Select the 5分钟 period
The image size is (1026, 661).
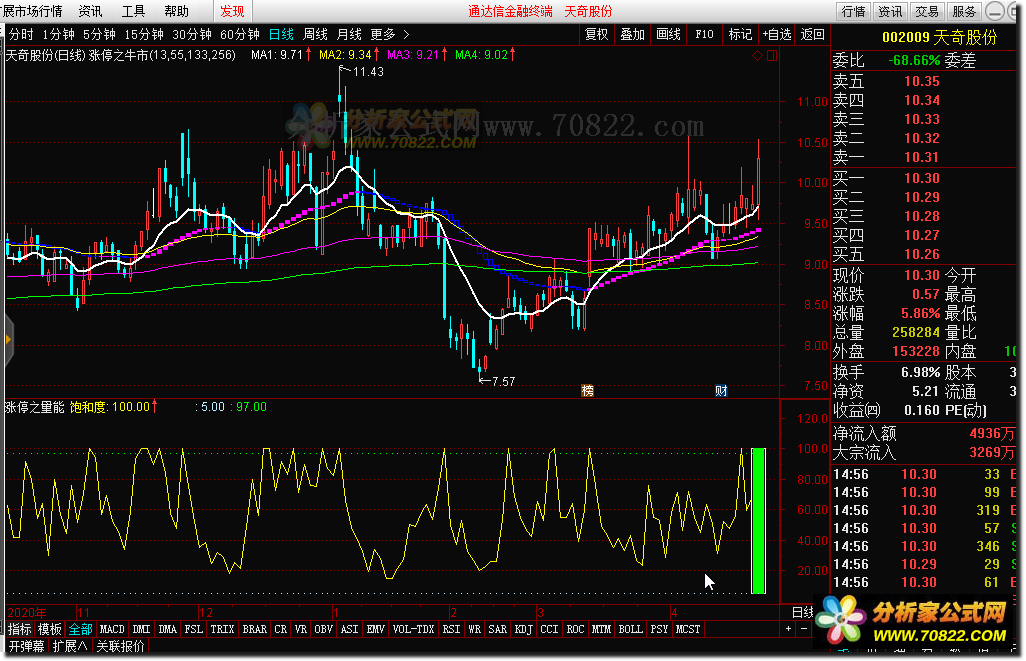(x=99, y=34)
